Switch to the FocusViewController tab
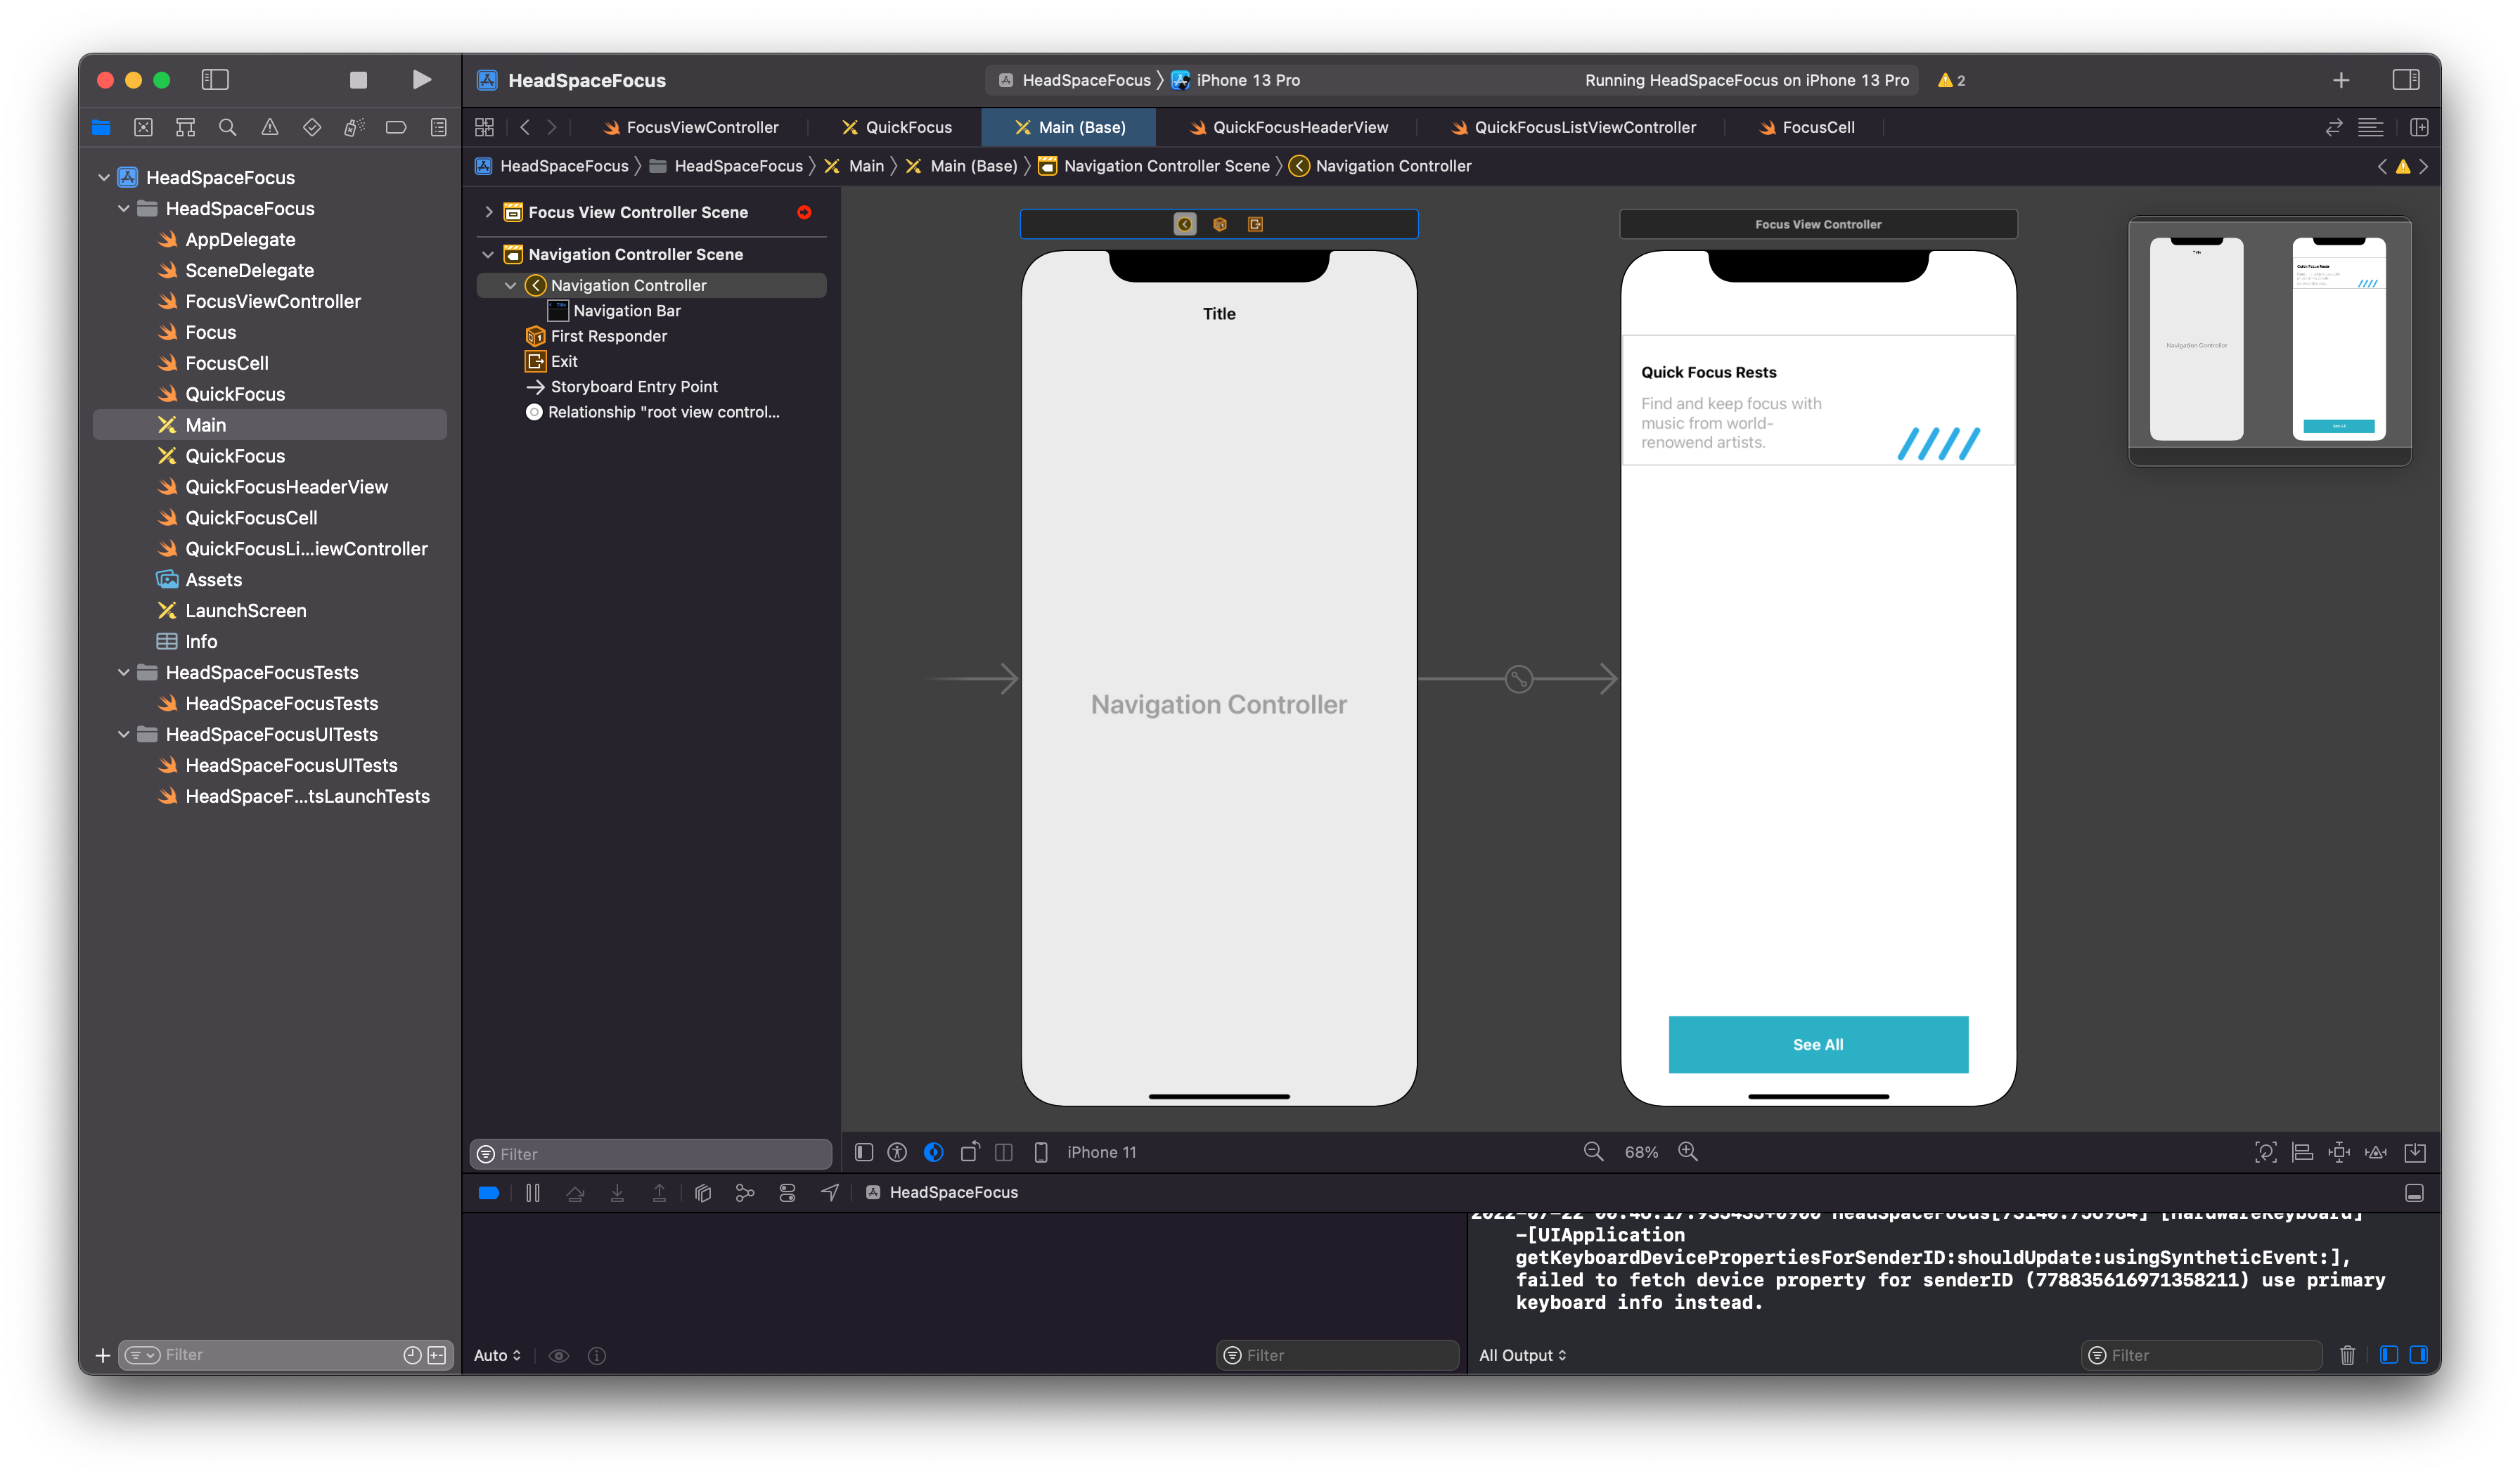The image size is (2520, 1479). (691, 127)
